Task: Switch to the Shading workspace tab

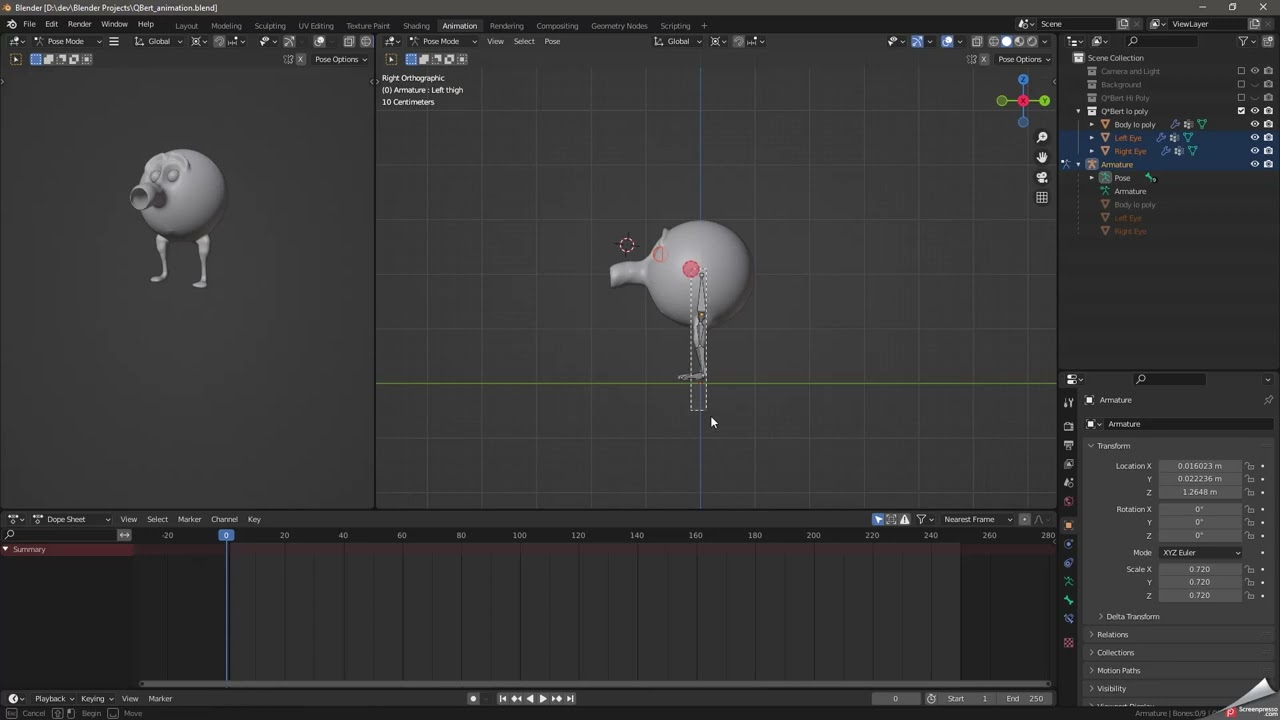Action: coord(416,25)
